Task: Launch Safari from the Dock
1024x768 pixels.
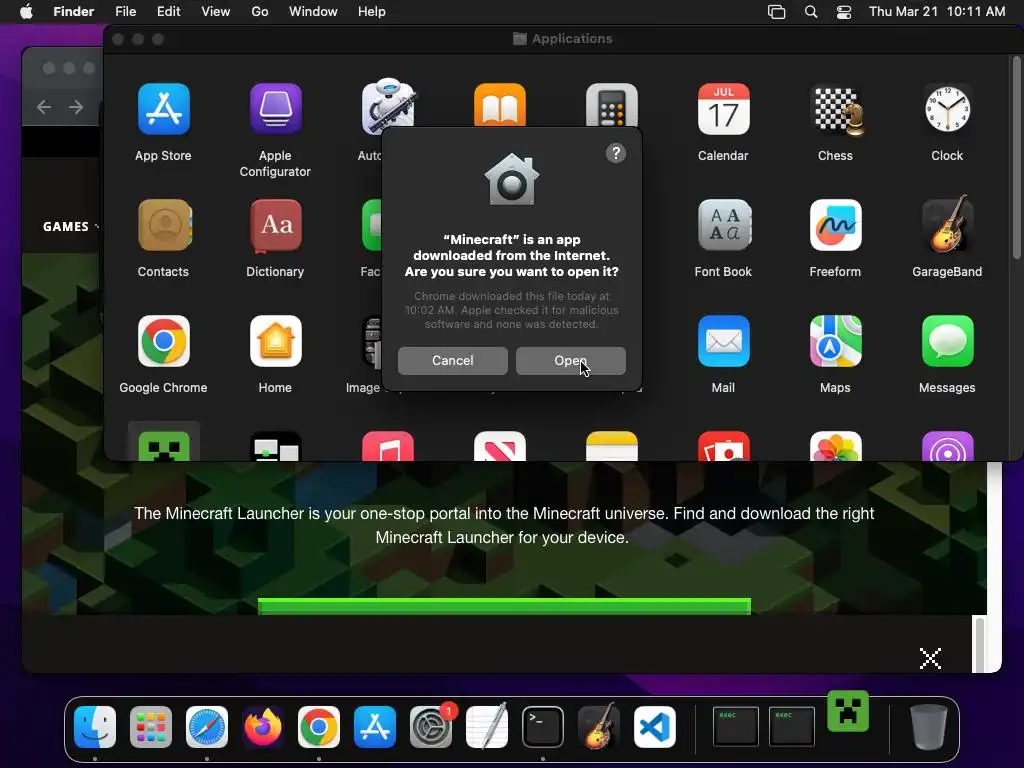Action: tap(207, 727)
